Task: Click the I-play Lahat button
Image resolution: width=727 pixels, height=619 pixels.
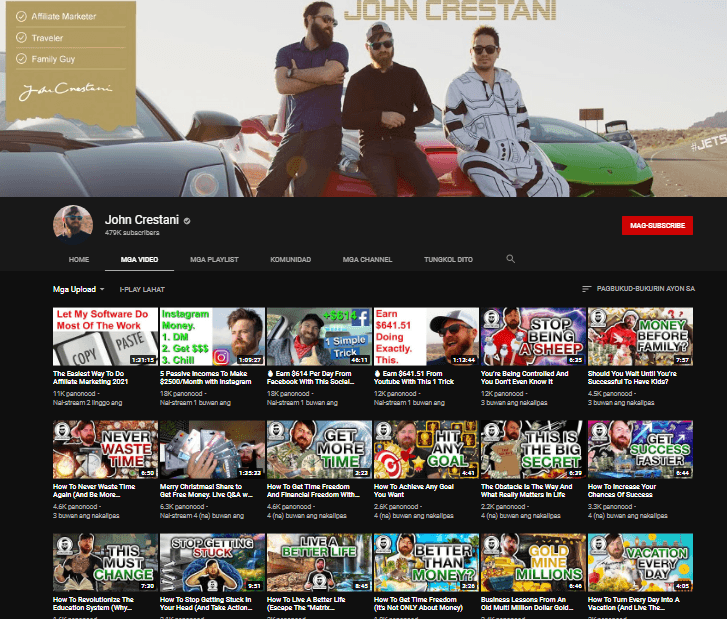Action: coord(142,289)
